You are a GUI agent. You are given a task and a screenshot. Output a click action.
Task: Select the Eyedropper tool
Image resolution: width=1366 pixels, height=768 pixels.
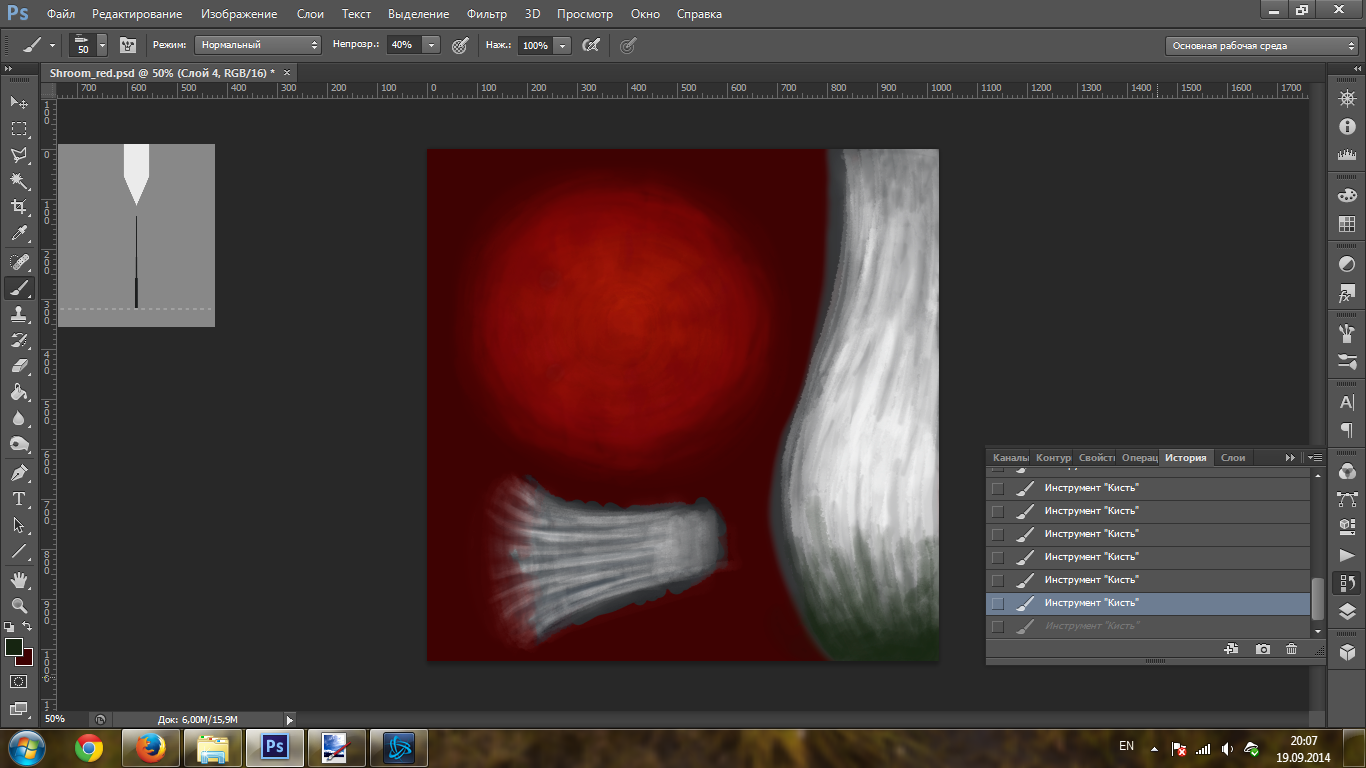click(19, 233)
